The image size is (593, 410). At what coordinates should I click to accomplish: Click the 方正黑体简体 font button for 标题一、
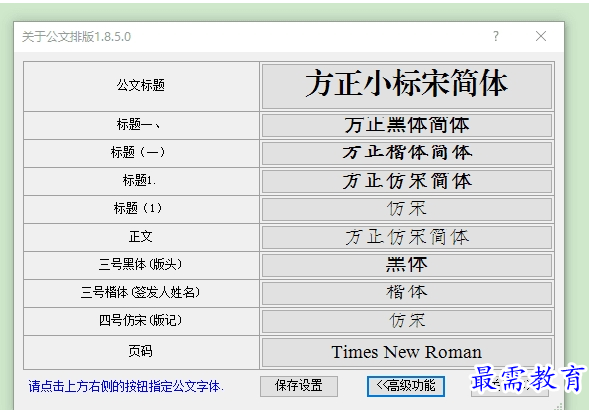(407, 125)
